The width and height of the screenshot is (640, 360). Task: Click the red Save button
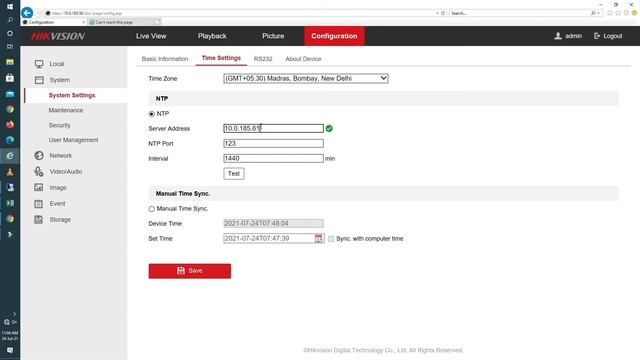(190, 271)
